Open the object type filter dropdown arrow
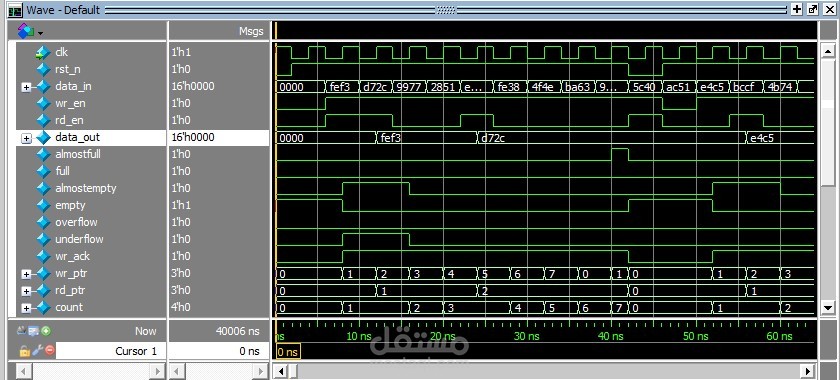This screenshot has width=840, height=380. 40,33
